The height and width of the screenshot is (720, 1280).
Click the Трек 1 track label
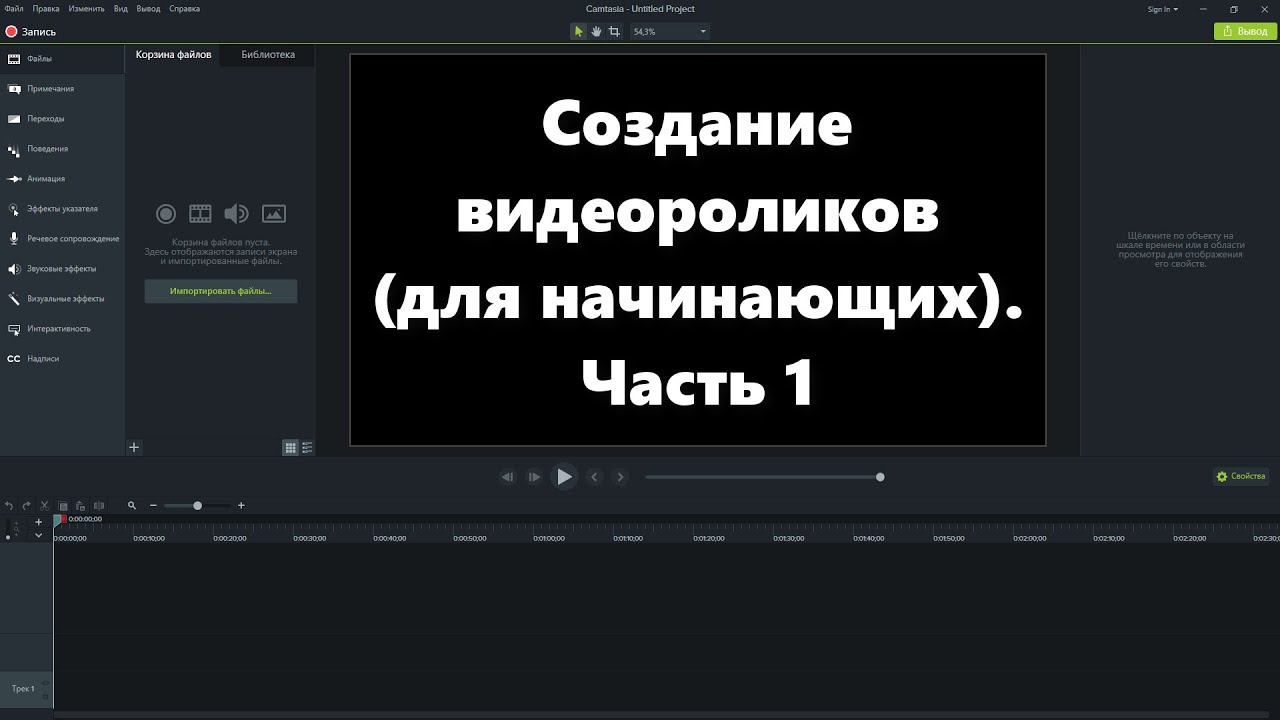point(23,689)
